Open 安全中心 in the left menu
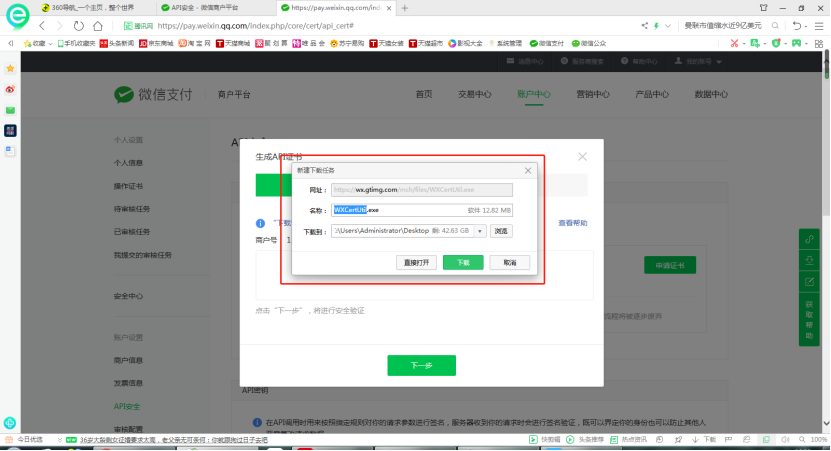 (128, 296)
